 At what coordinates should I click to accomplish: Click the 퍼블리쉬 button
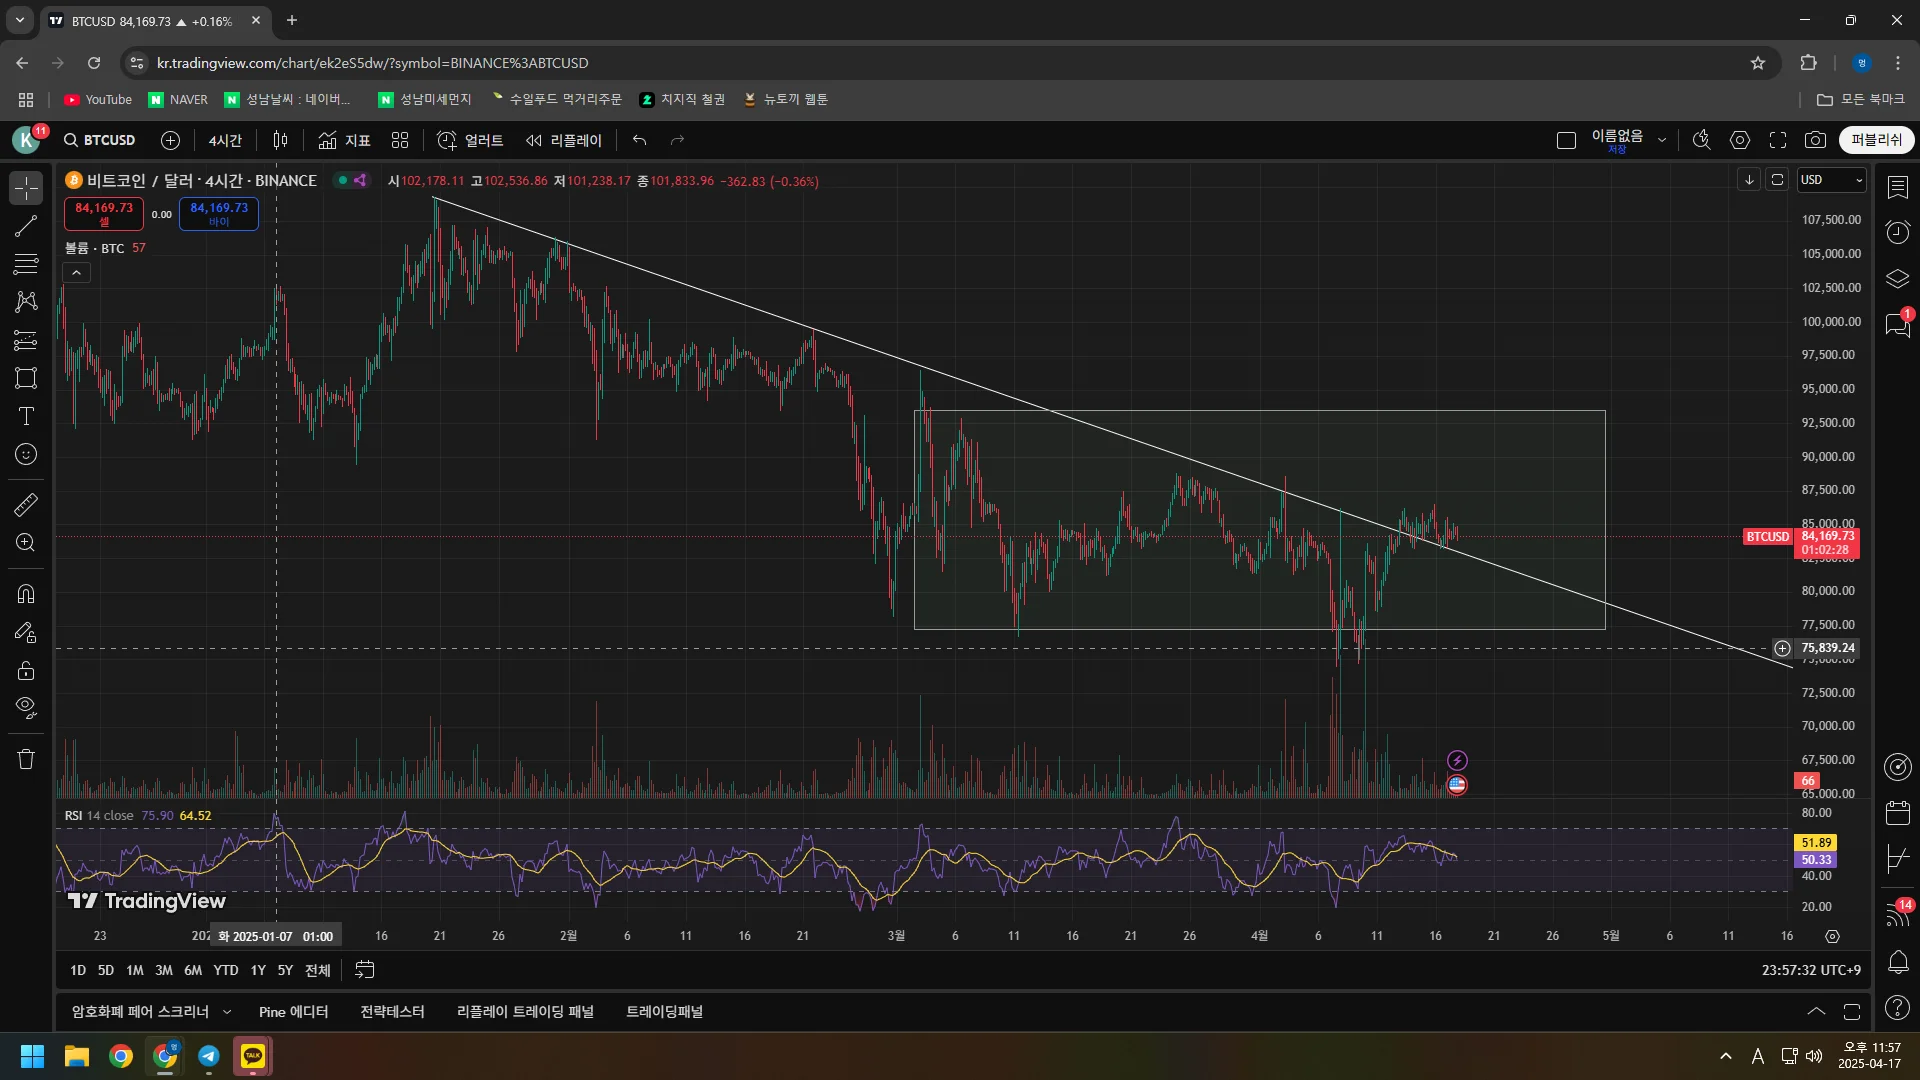pos(1876,140)
